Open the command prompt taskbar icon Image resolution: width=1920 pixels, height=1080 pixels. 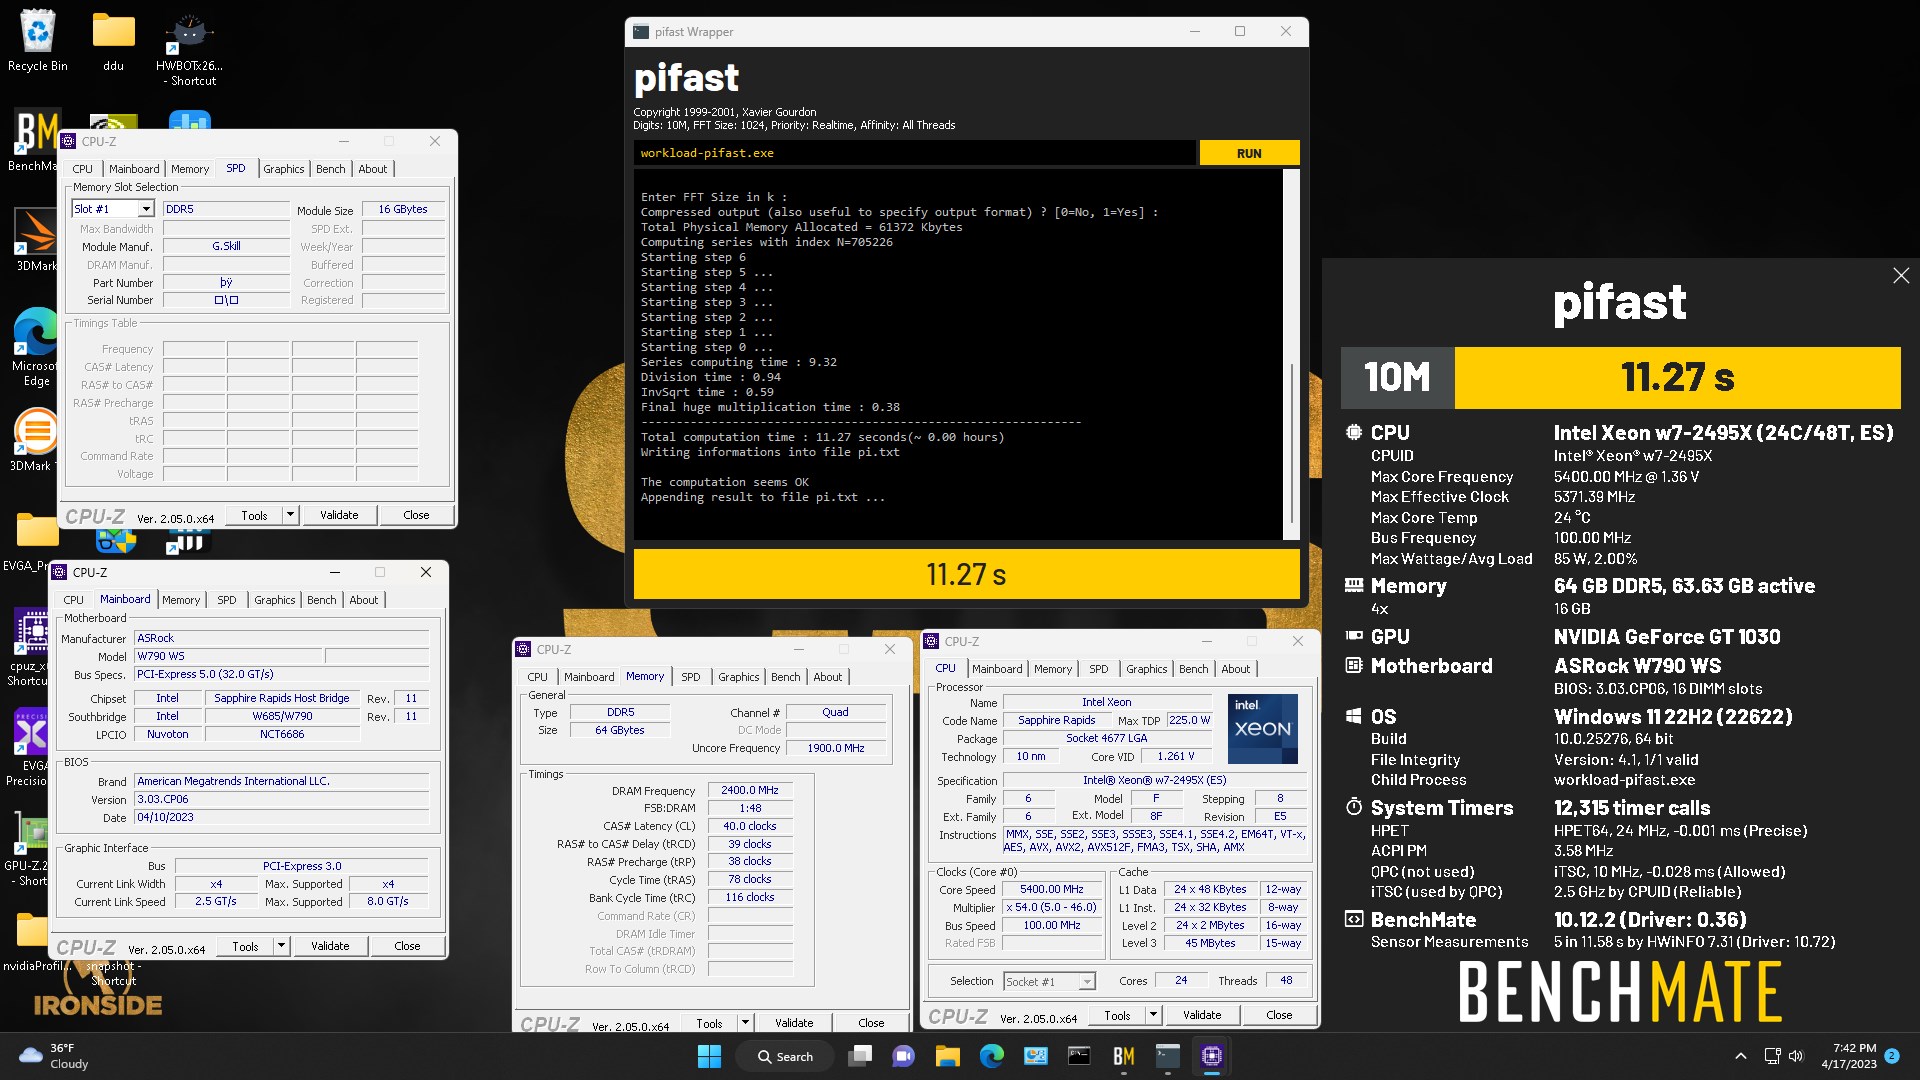tap(1079, 1056)
